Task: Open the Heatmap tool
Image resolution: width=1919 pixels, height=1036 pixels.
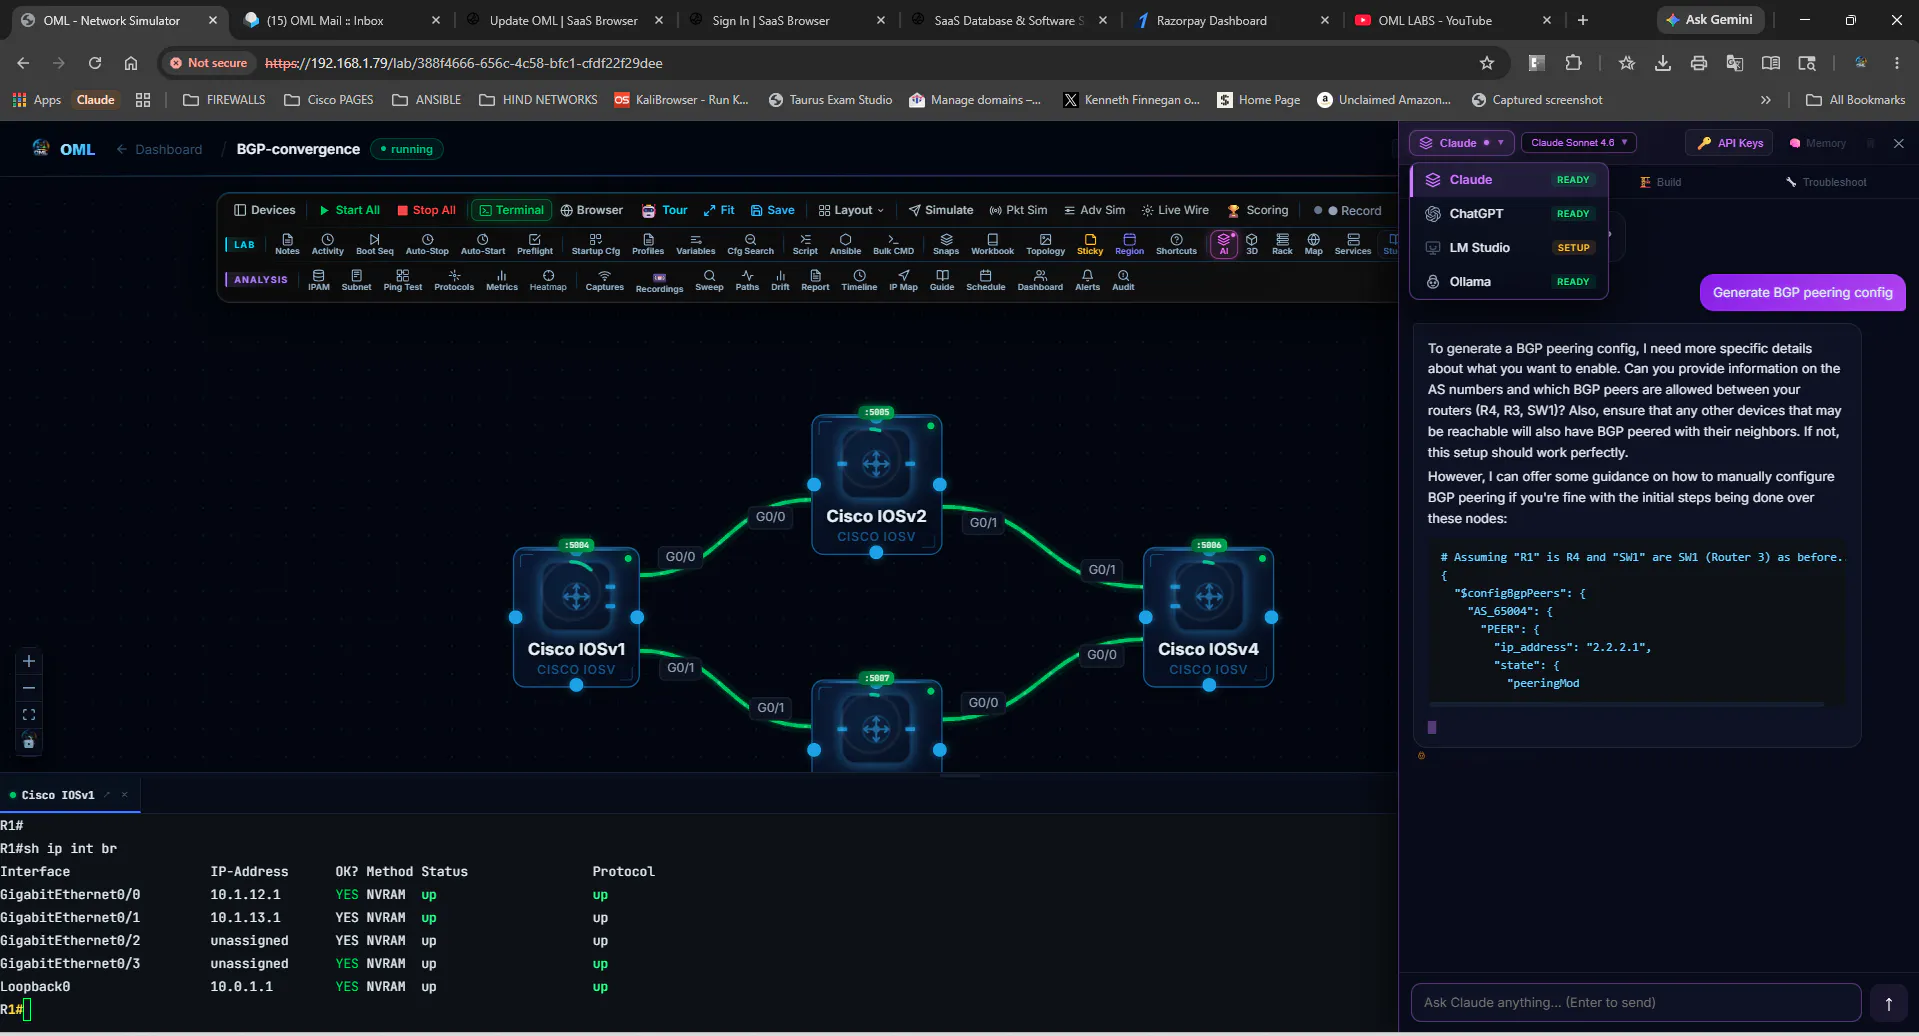Action: (x=548, y=280)
